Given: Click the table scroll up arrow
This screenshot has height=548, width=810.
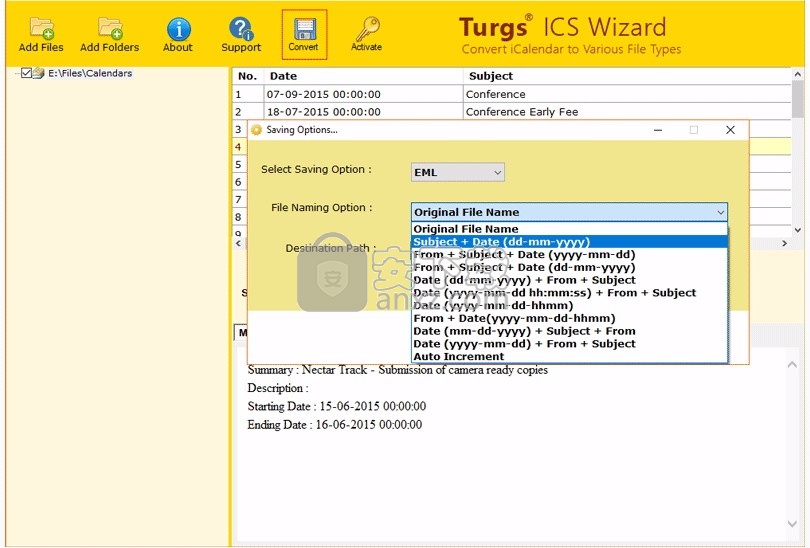Looking at the screenshot, I should pyautogui.click(x=798, y=74).
